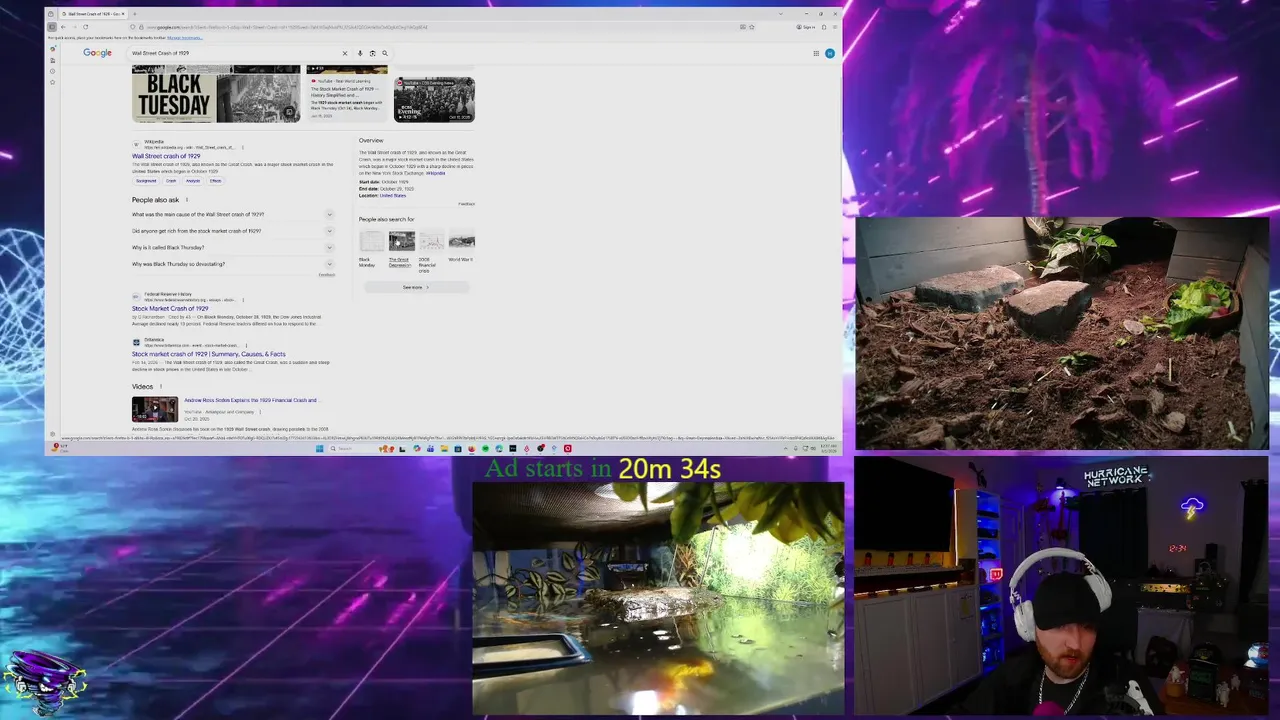The height and width of the screenshot is (720, 1280).
Task: Click 'See more' under People also search for
Action: (x=415, y=287)
